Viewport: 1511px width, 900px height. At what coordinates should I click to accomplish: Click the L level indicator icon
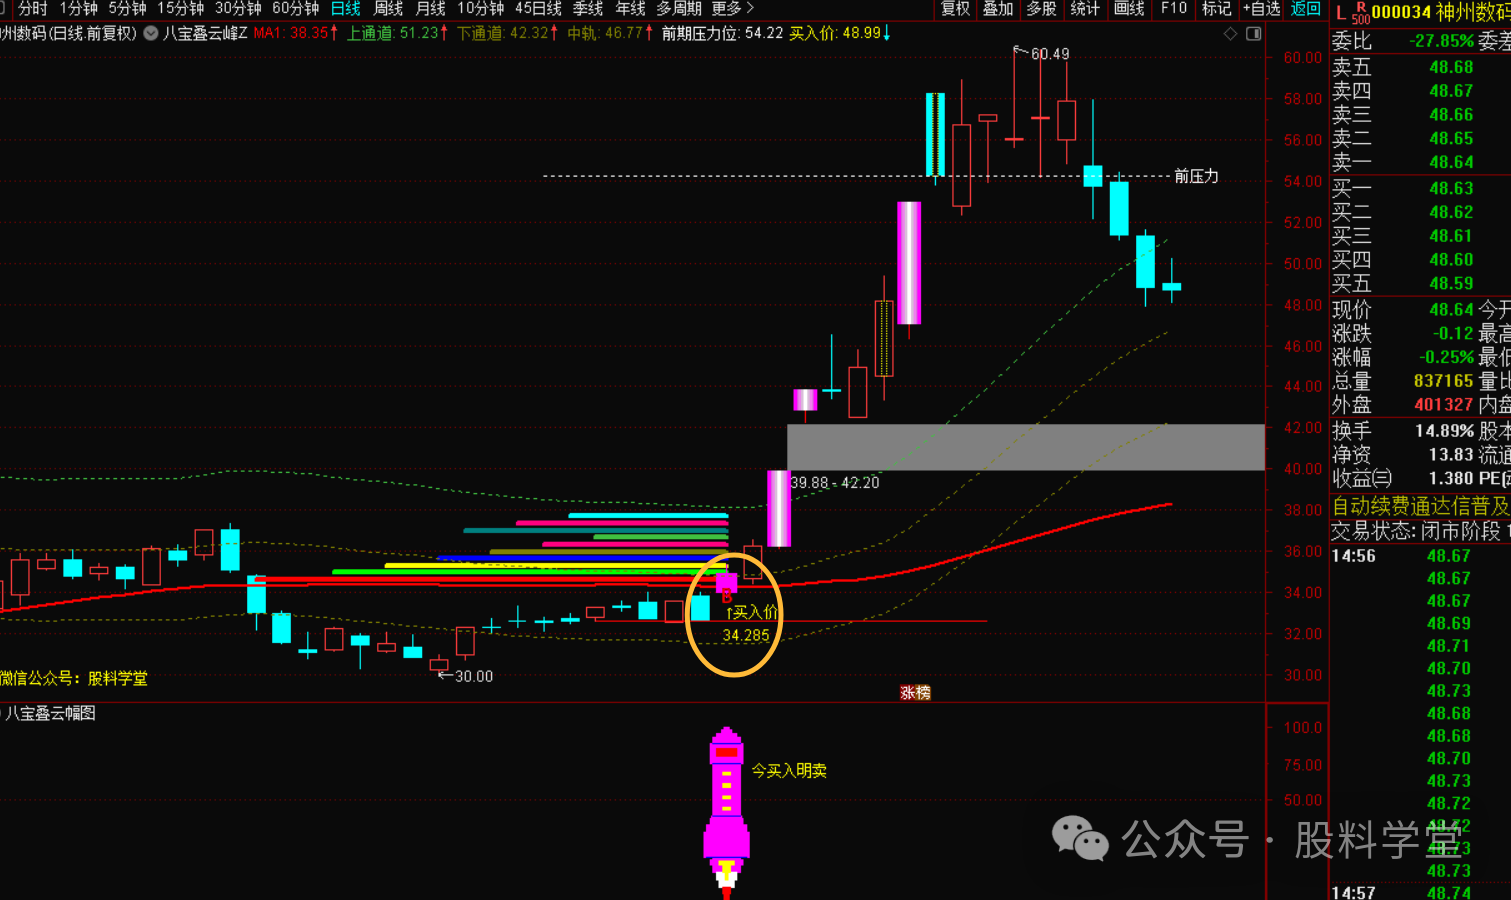[x=1340, y=13]
